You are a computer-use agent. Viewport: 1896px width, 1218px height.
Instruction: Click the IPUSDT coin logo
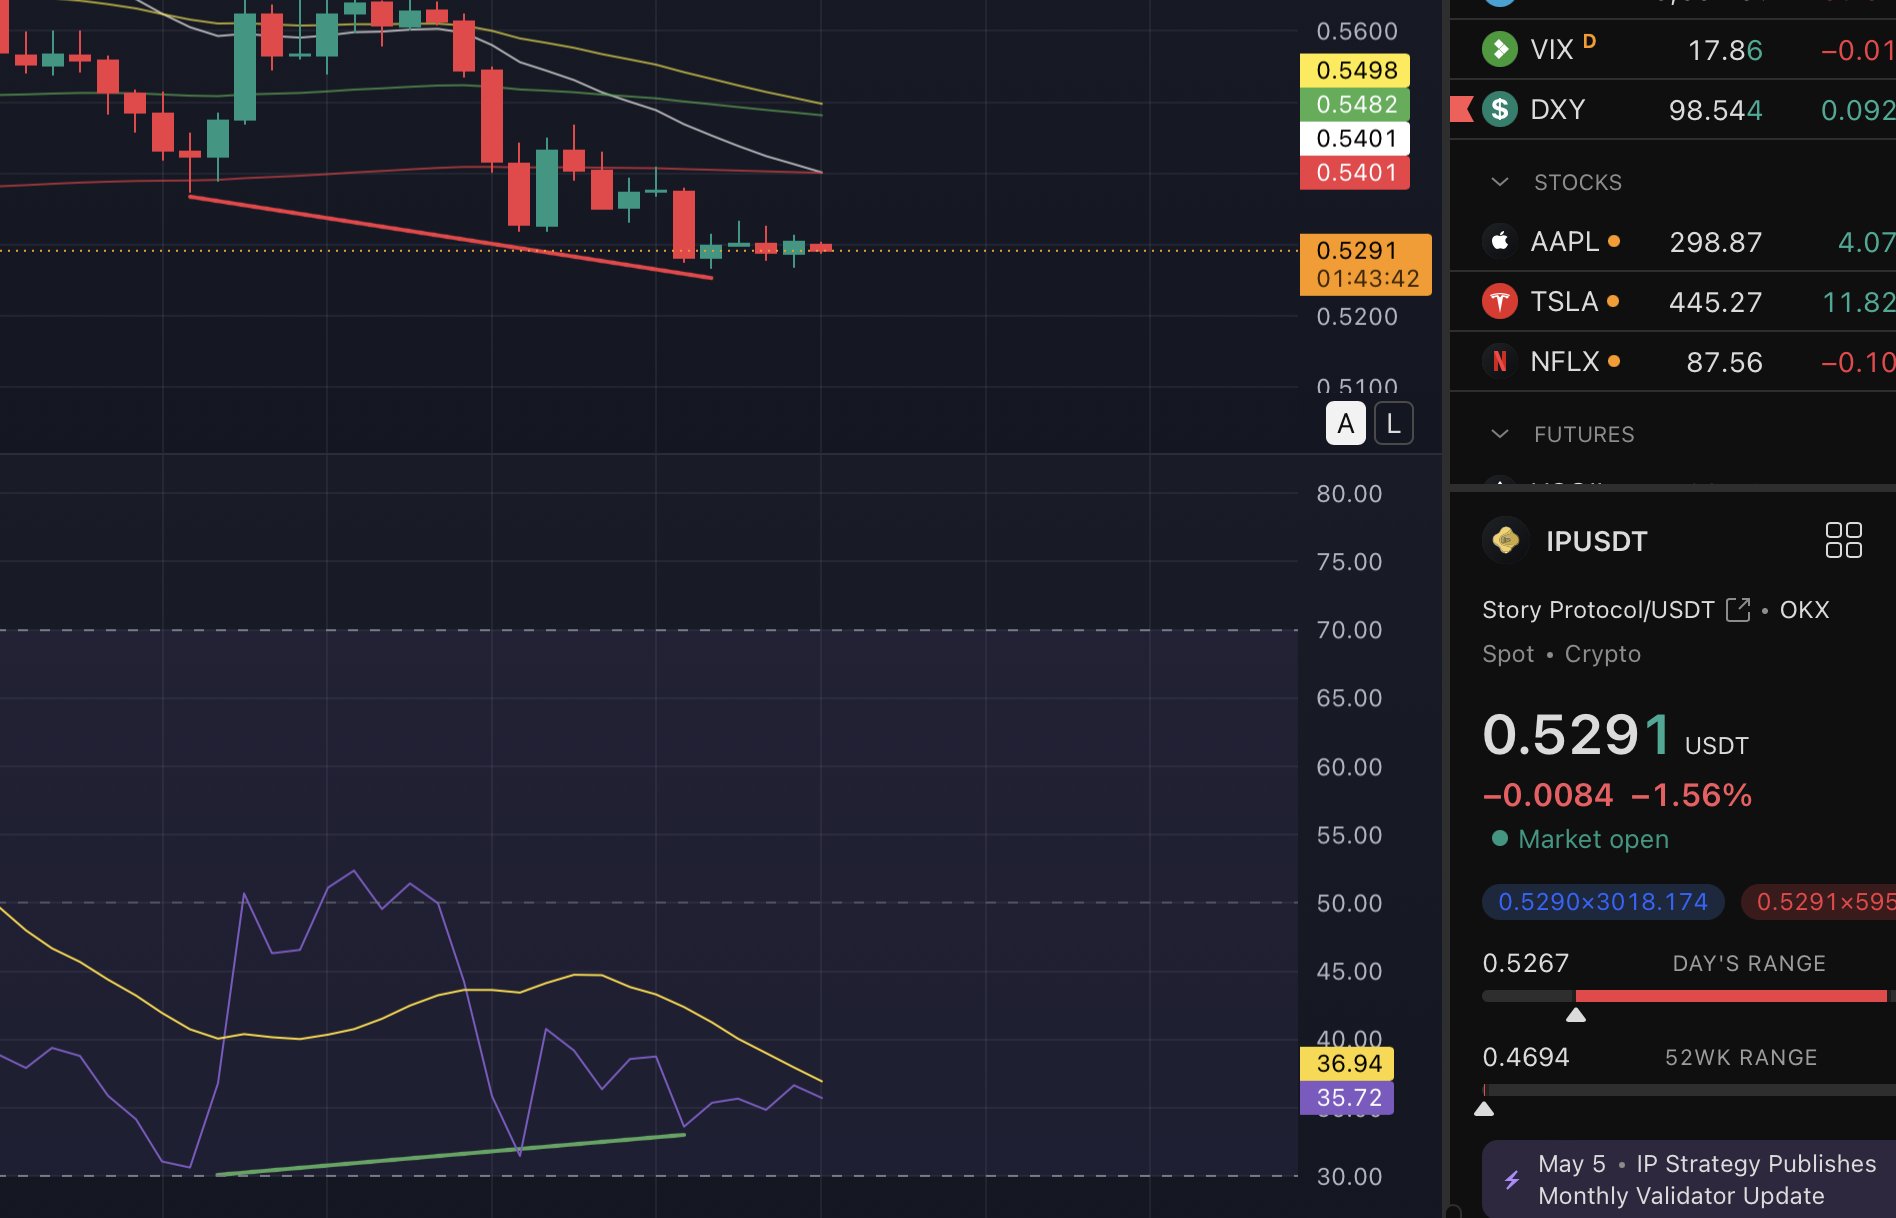[x=1505, y=540]
